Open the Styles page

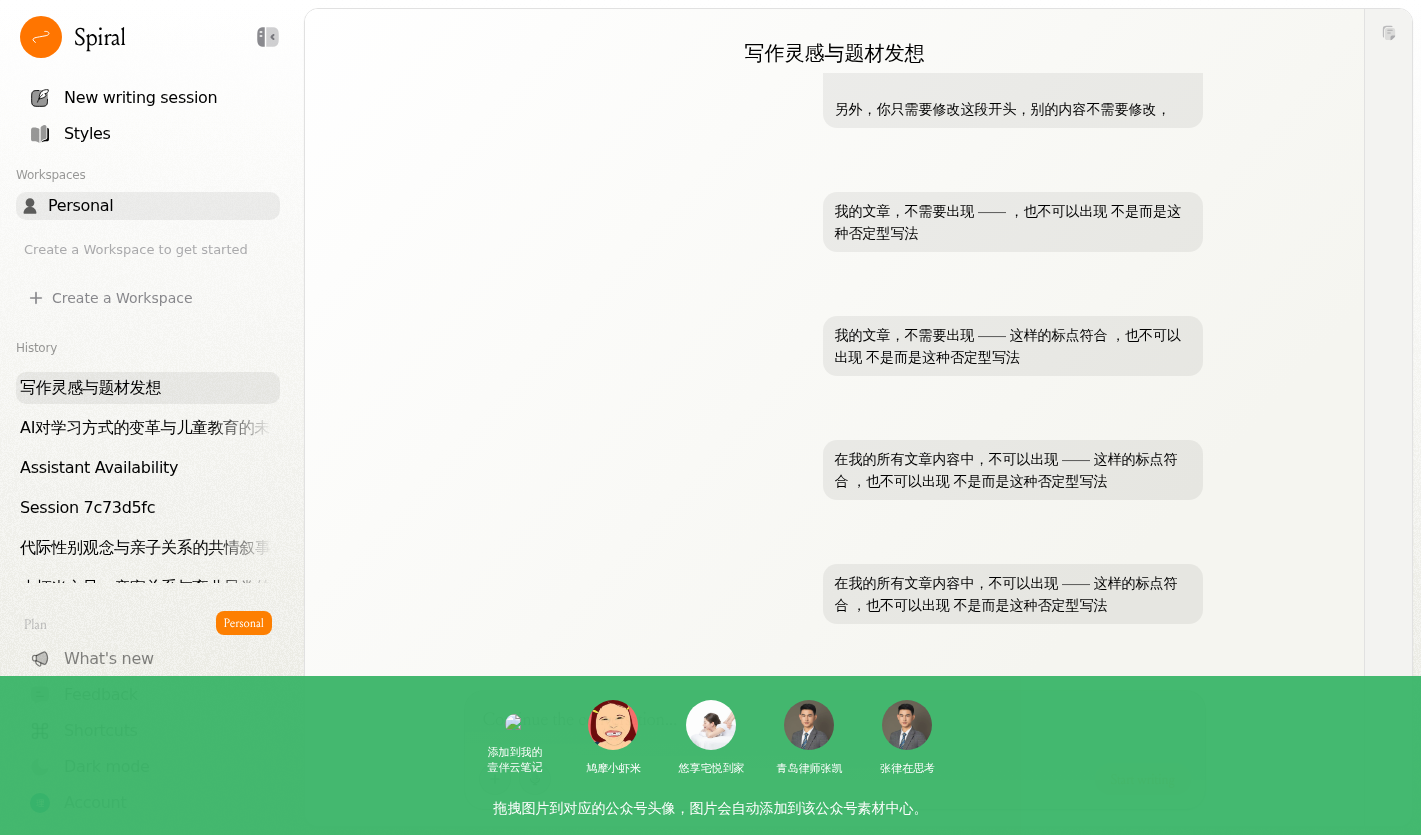(x=87, y=134)
